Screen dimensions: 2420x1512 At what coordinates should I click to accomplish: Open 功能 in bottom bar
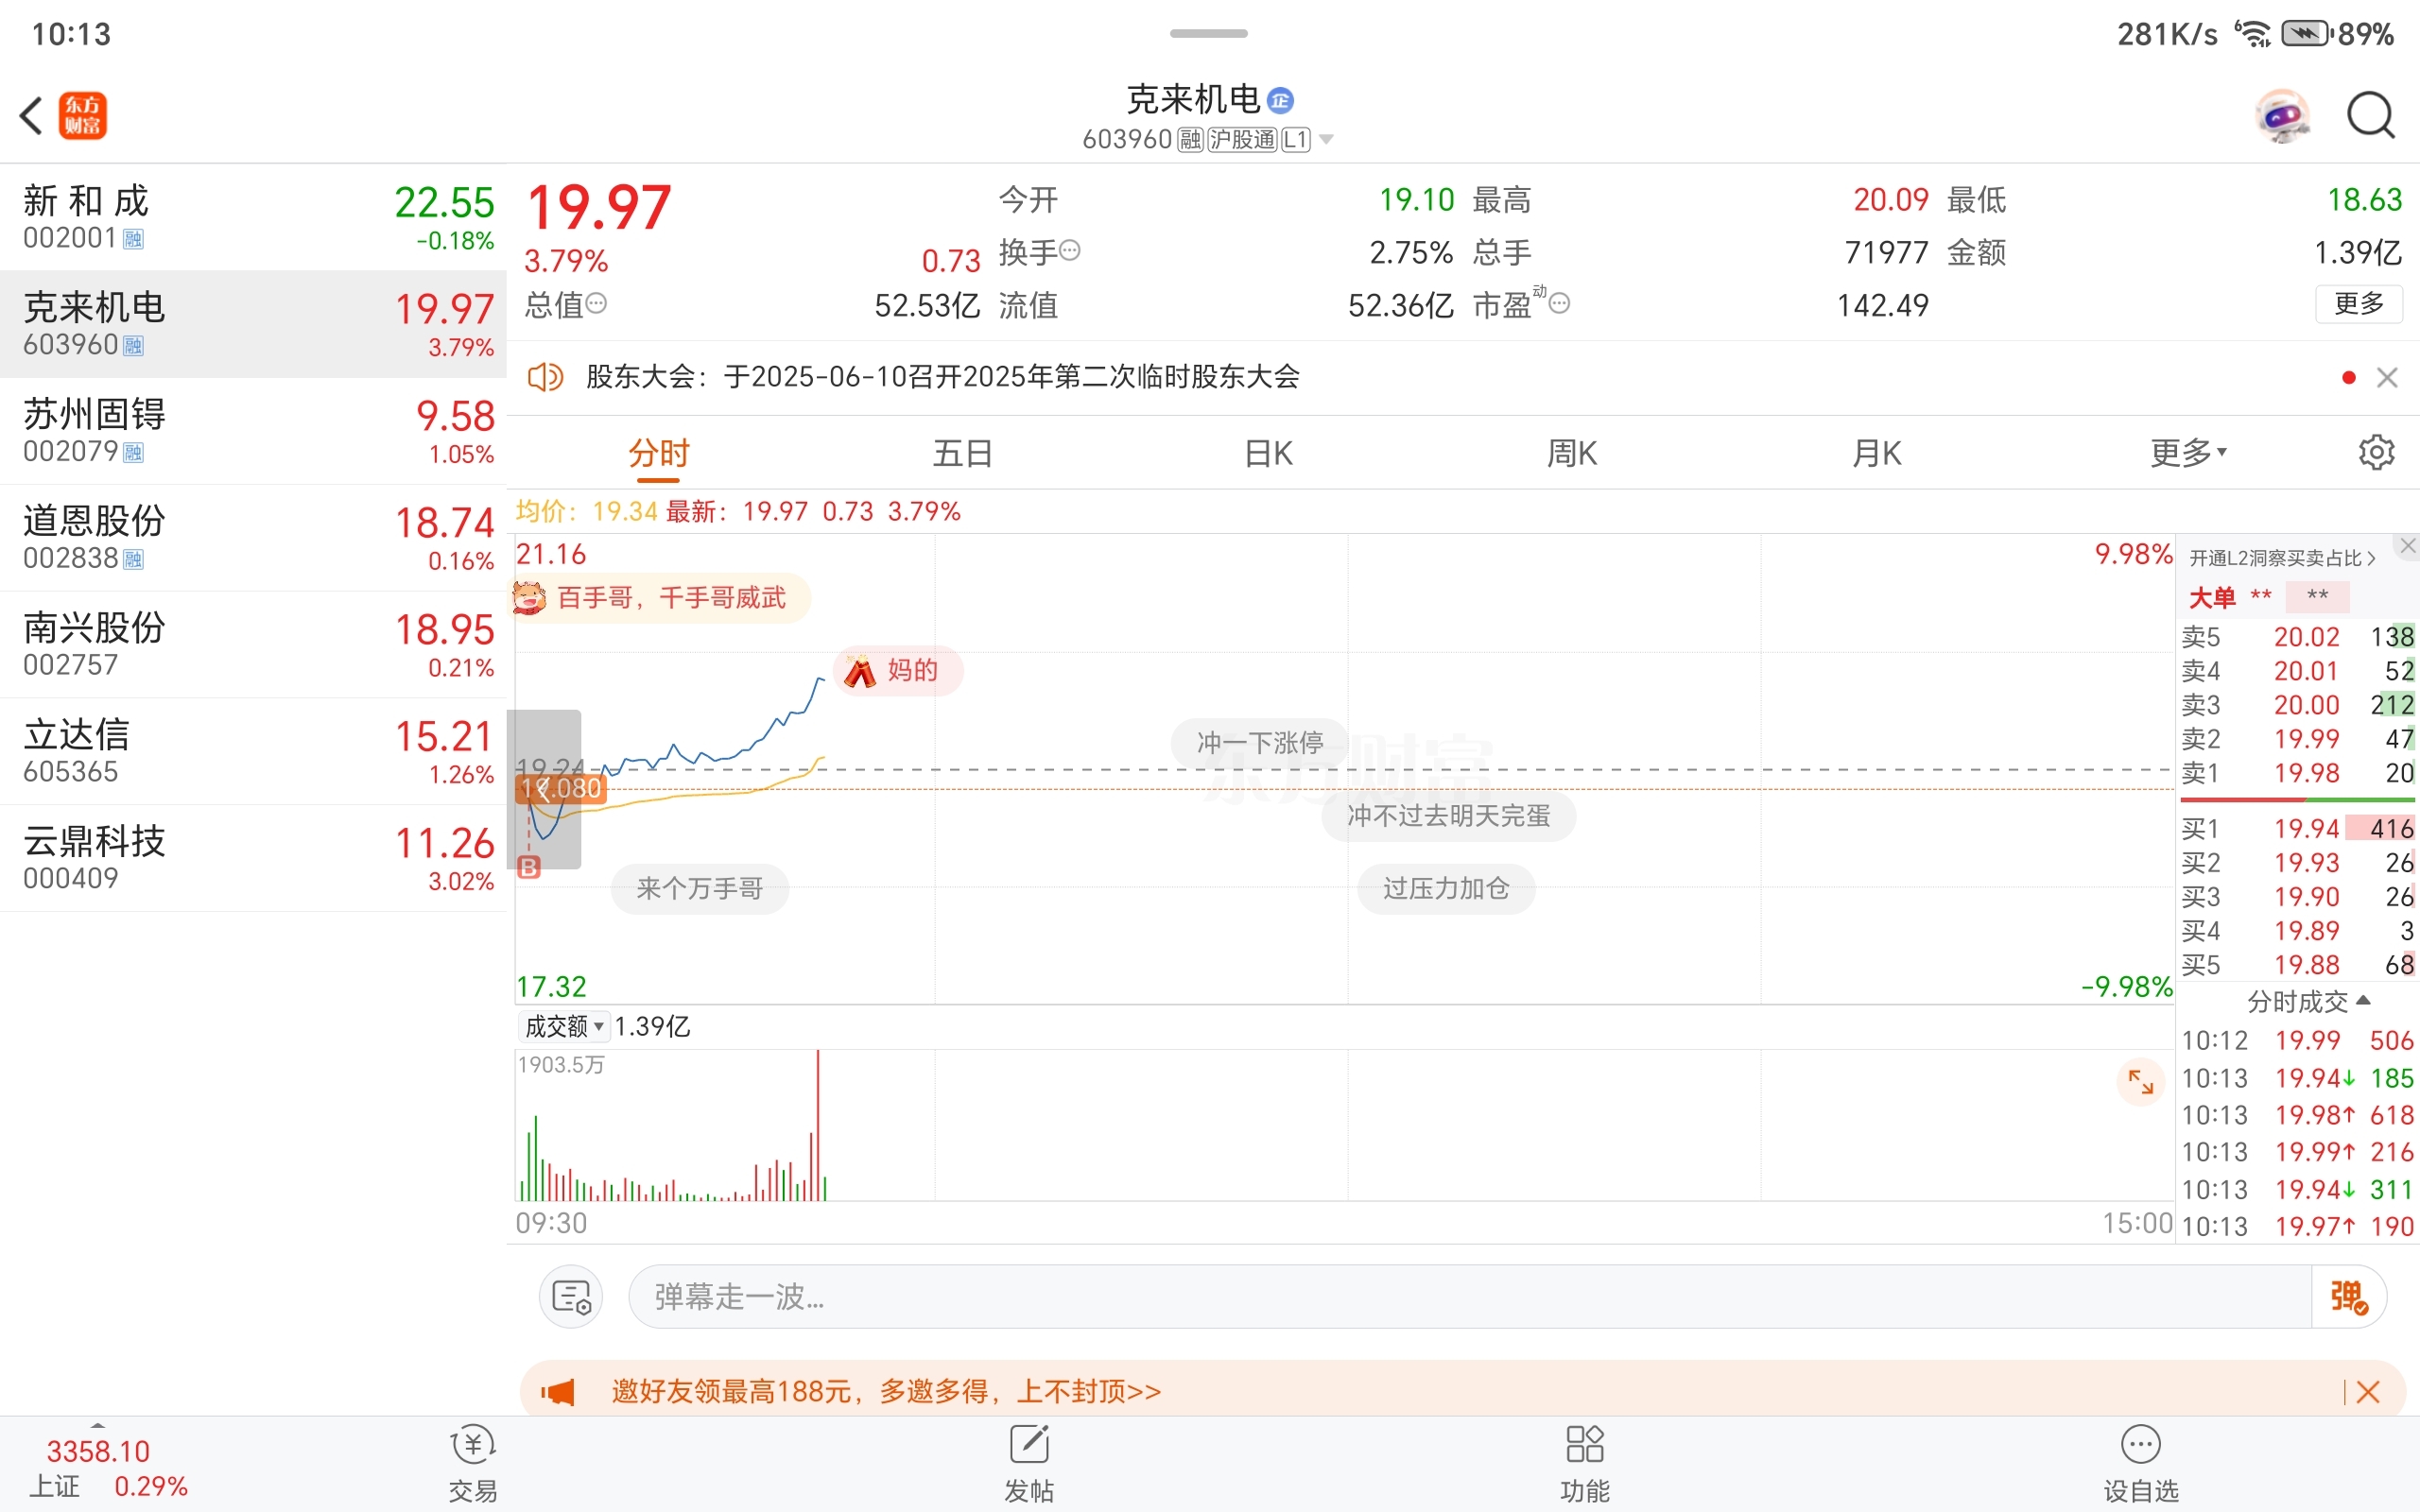(x=1585, y=1465)
